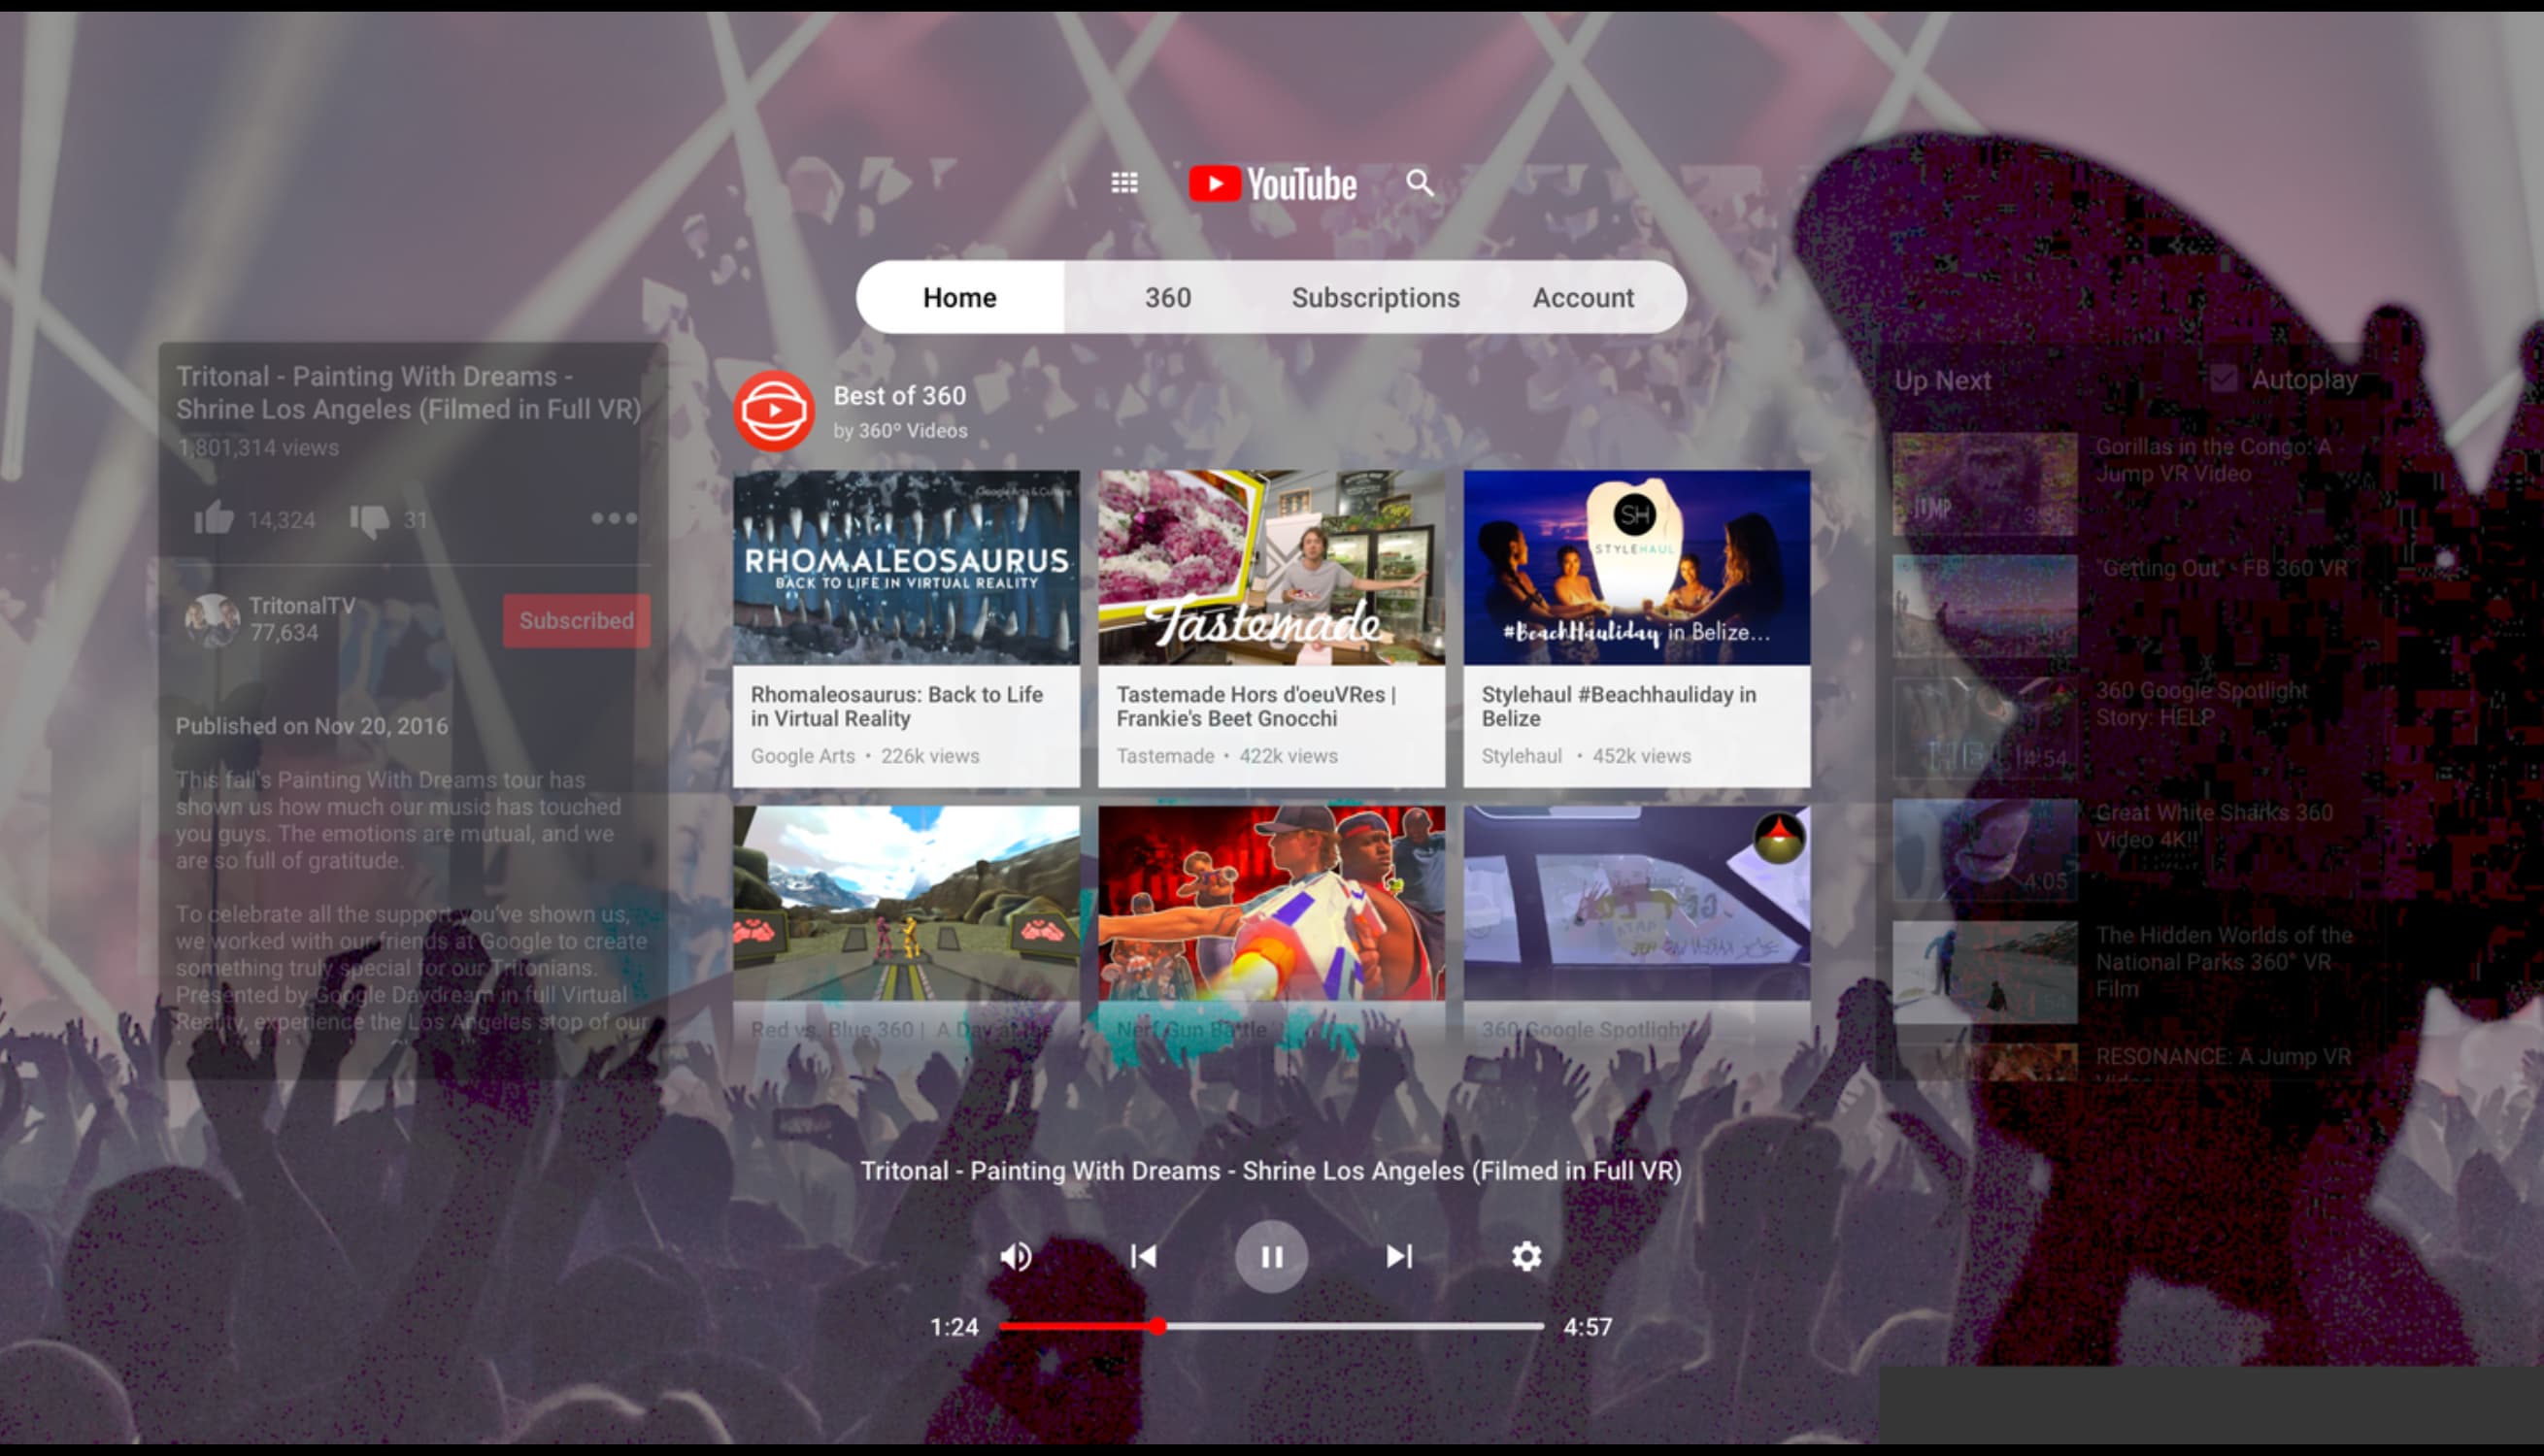The image size is (2544, 1456).
Task: Open the Rhomaleosaurus video thumbnail
Action: tap(906, 567)
